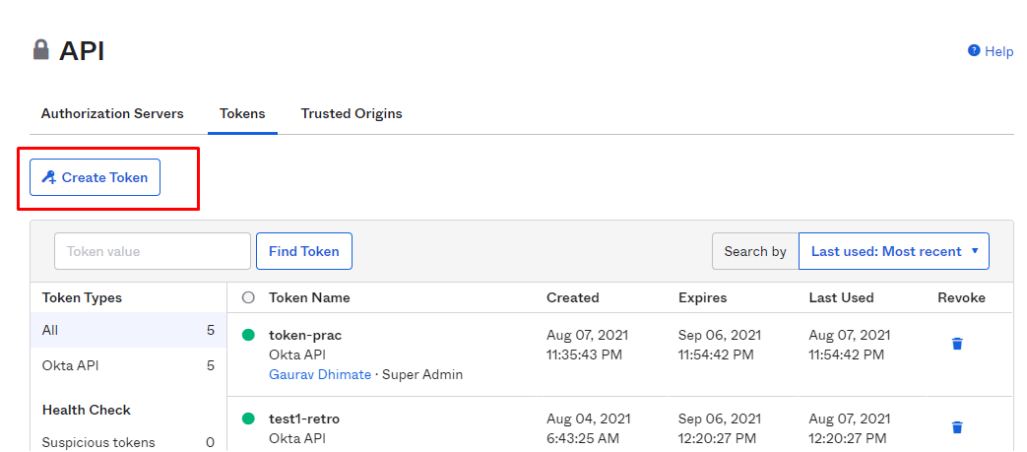Open the Last used: Most recent dropdown

[x=893, y=252]
